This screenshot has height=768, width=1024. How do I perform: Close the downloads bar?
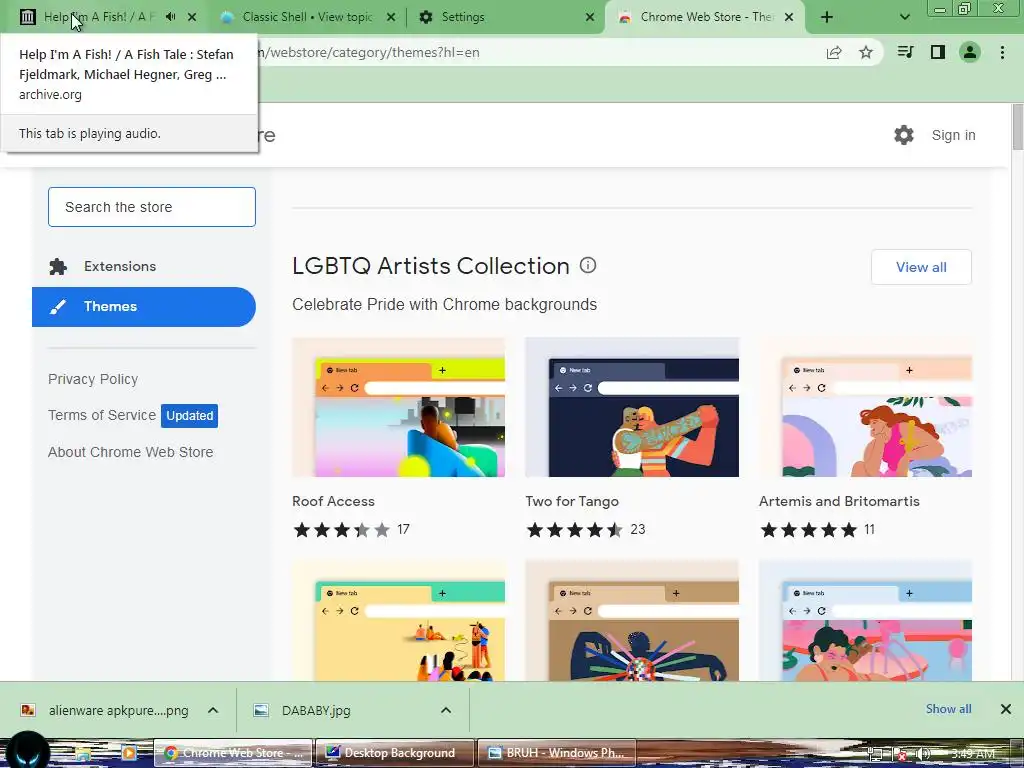(x=1006, y=709)
